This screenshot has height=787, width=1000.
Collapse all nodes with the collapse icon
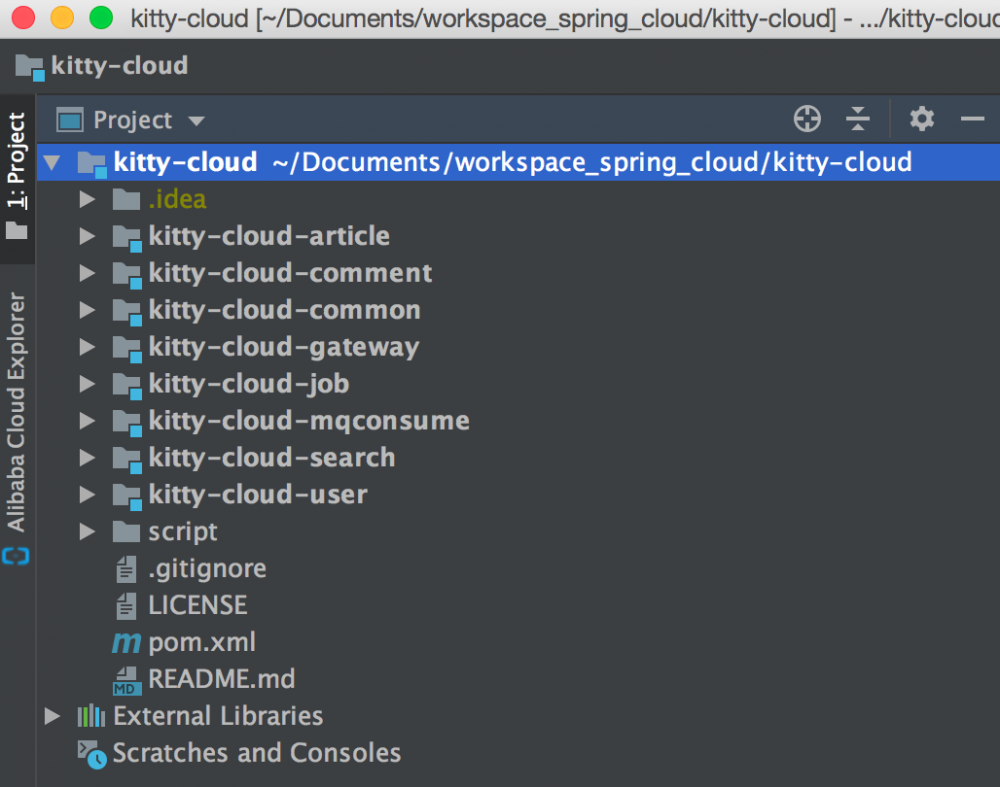(x=858, y=119)
